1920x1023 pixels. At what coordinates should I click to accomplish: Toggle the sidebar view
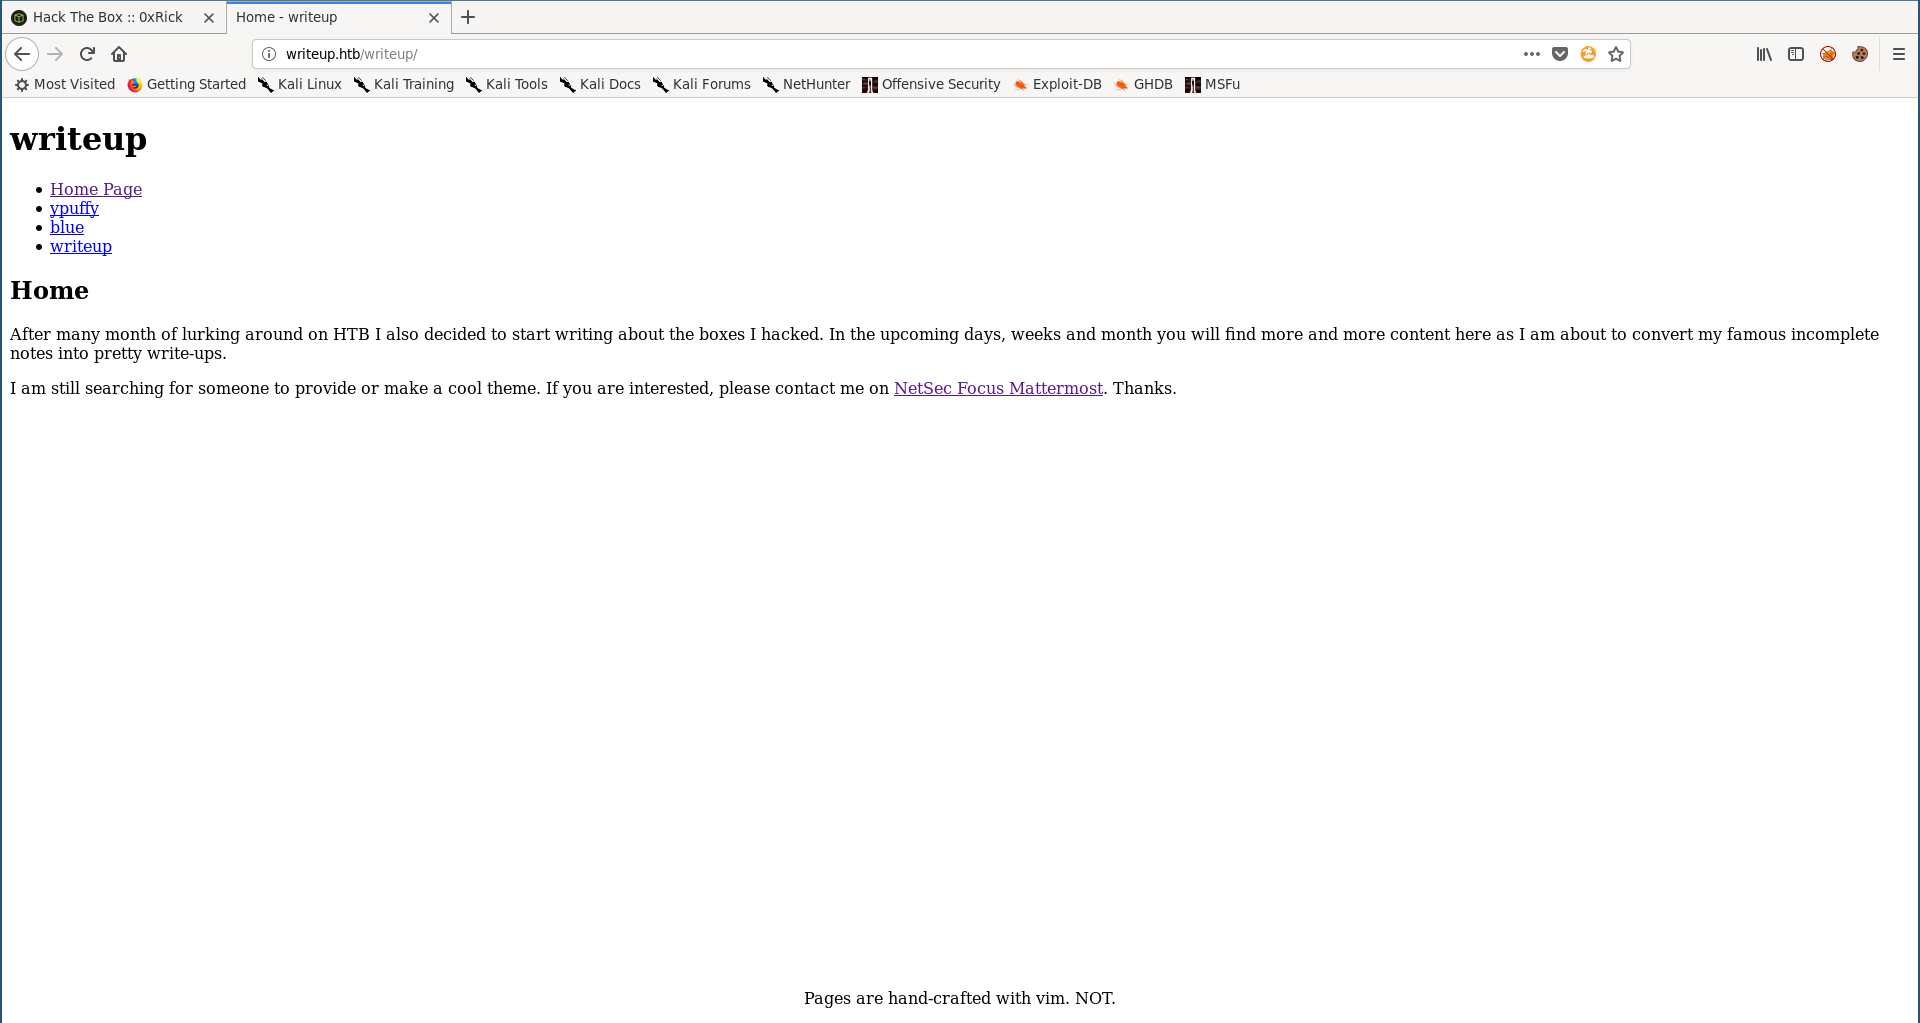1796,54
